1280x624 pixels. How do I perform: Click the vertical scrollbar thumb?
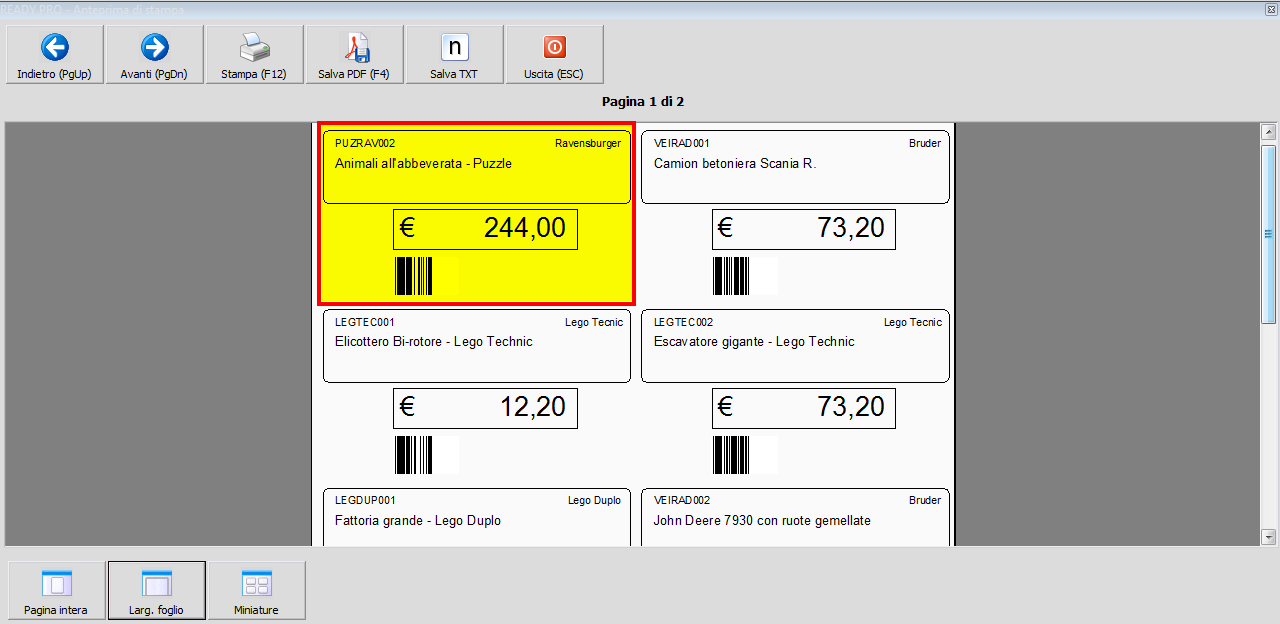1269,234
